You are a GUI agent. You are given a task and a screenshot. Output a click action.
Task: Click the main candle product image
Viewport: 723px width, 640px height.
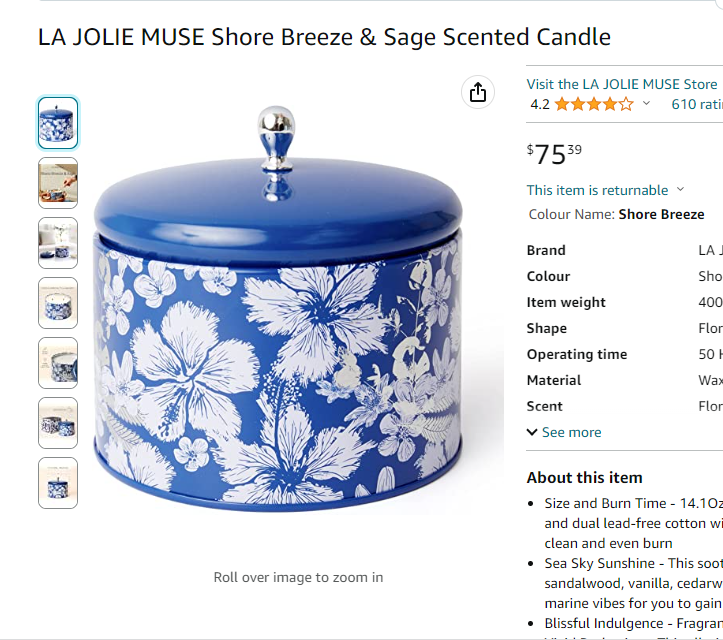click(x=278, y=309)
